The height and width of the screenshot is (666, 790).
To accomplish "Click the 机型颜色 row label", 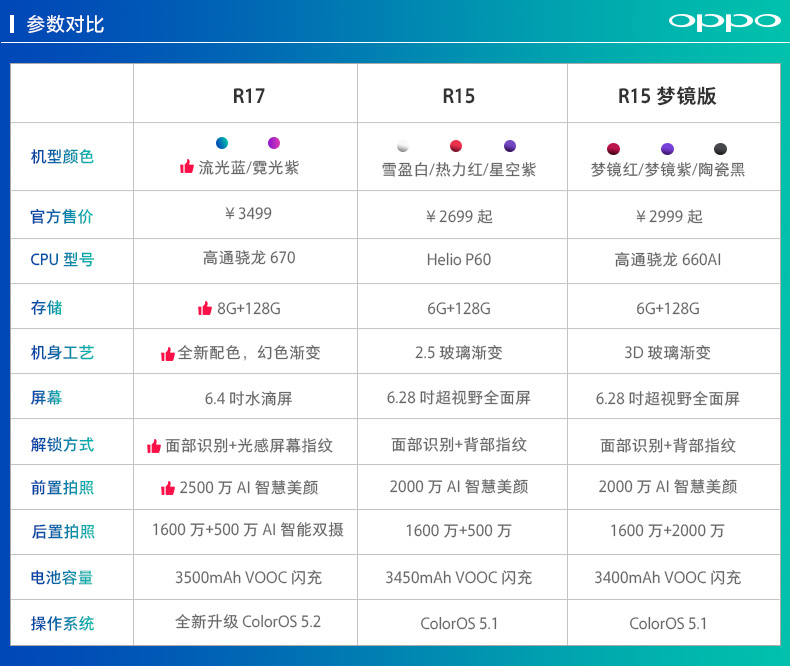I will 62,157.
